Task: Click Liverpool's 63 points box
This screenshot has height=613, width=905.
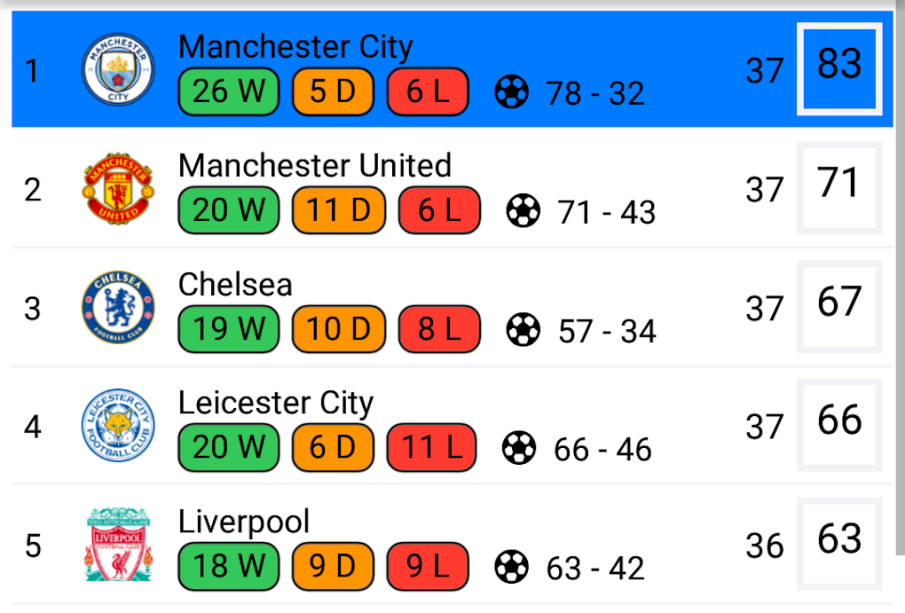Action: pos(839,543)
